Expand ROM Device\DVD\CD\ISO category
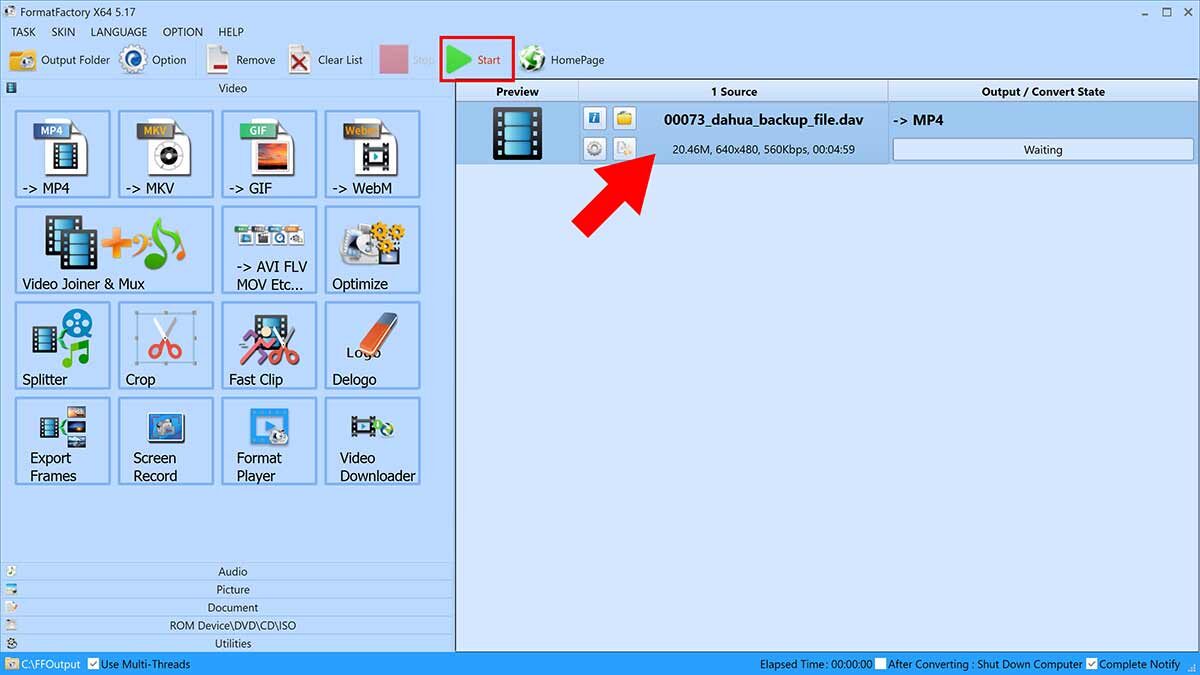This screenshot has height=675, width=1200. 232,625
